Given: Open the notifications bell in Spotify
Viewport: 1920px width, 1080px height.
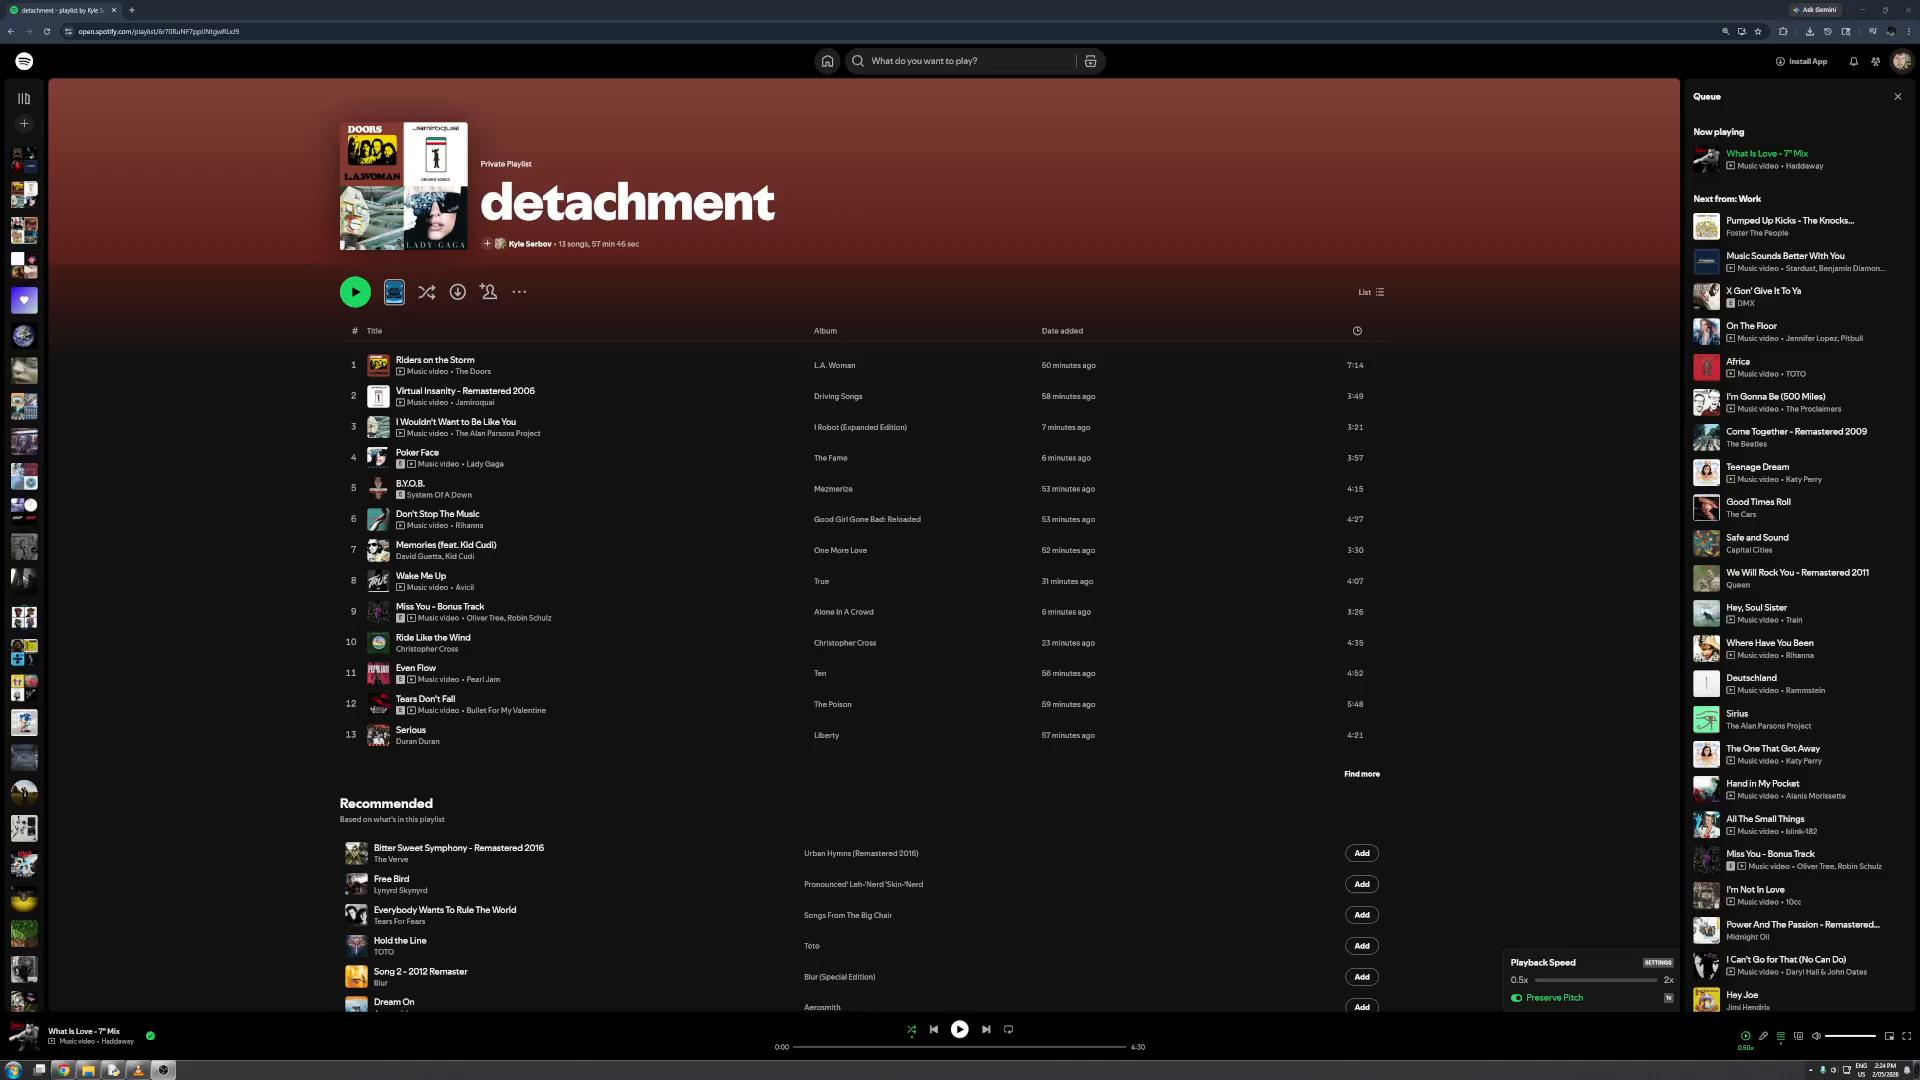Looking at the screenshot, I should (x=1853, y=61).
